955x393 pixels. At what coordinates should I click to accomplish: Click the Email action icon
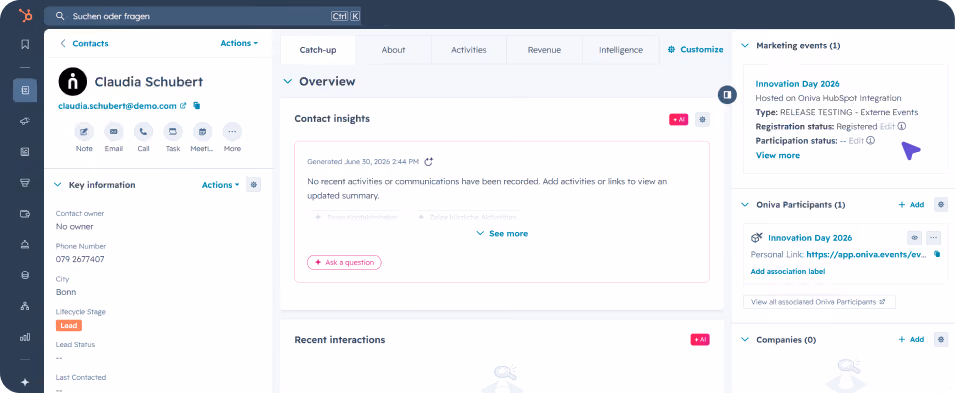tap(113, 132)
